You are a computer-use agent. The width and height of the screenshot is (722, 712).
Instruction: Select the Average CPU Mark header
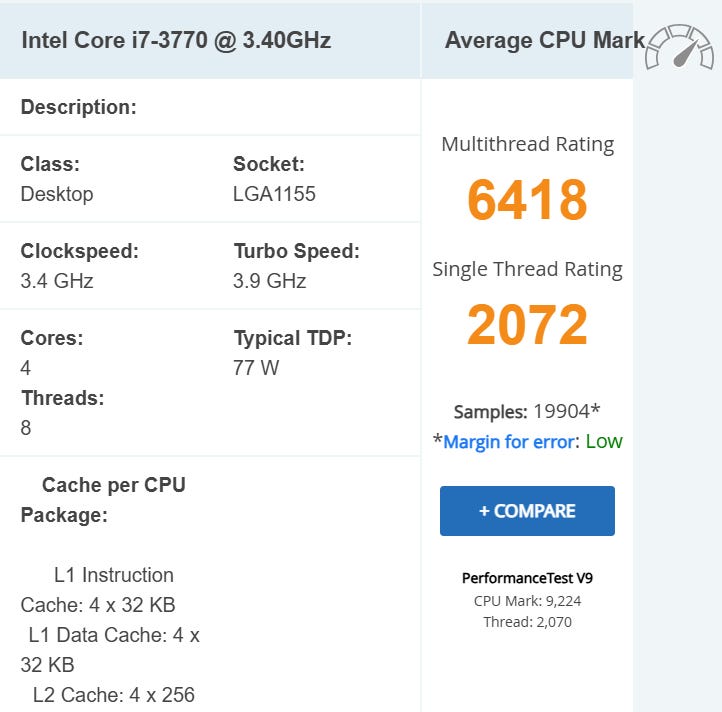tap(544, 40)
